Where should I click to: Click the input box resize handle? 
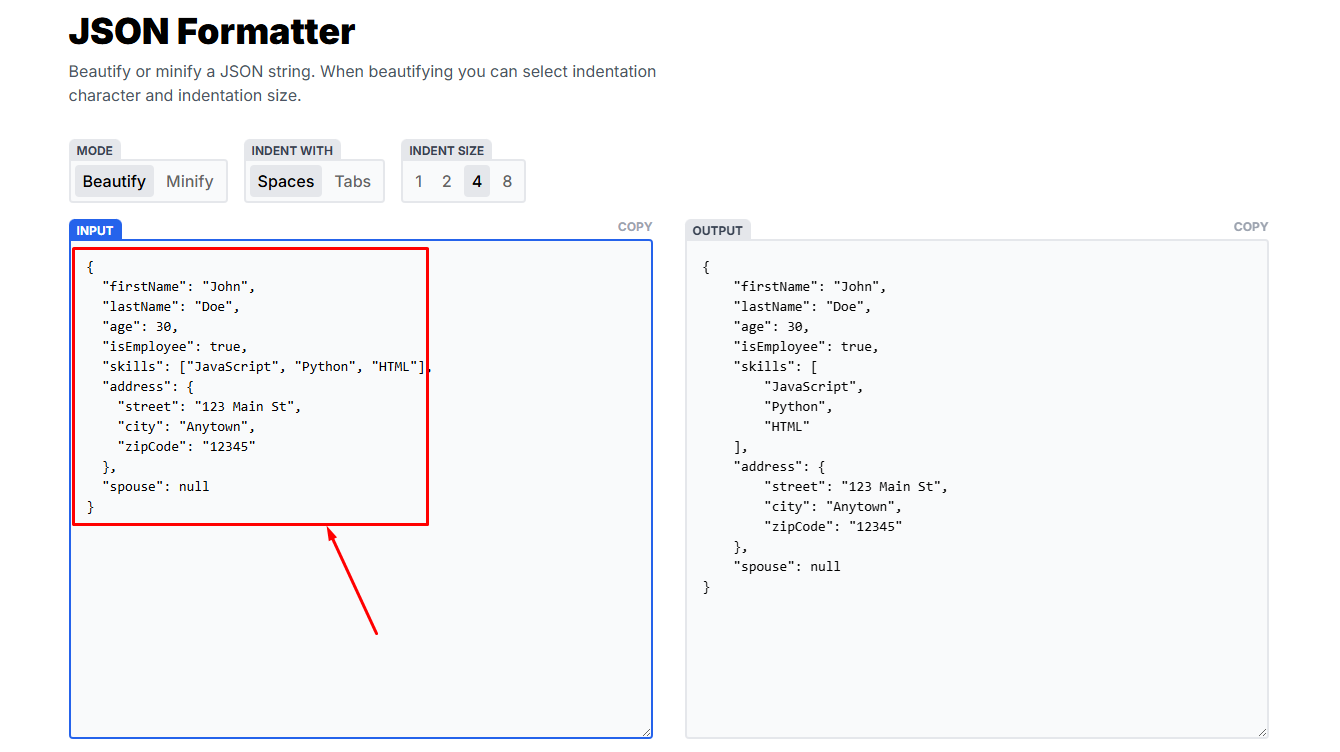tap(646, 731)
